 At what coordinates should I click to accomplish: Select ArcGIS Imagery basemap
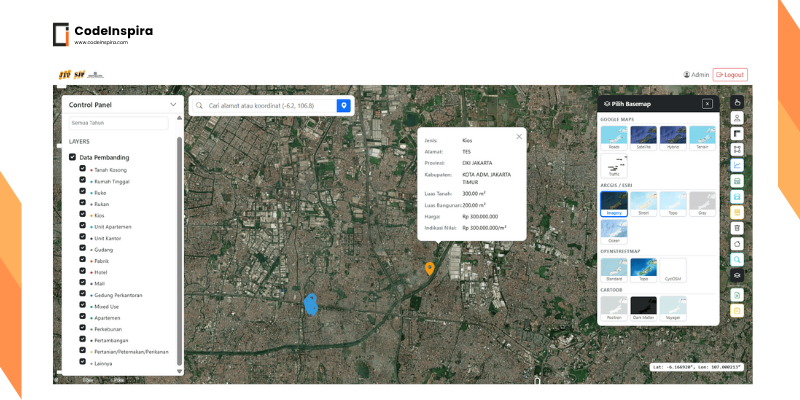[614, 204]
